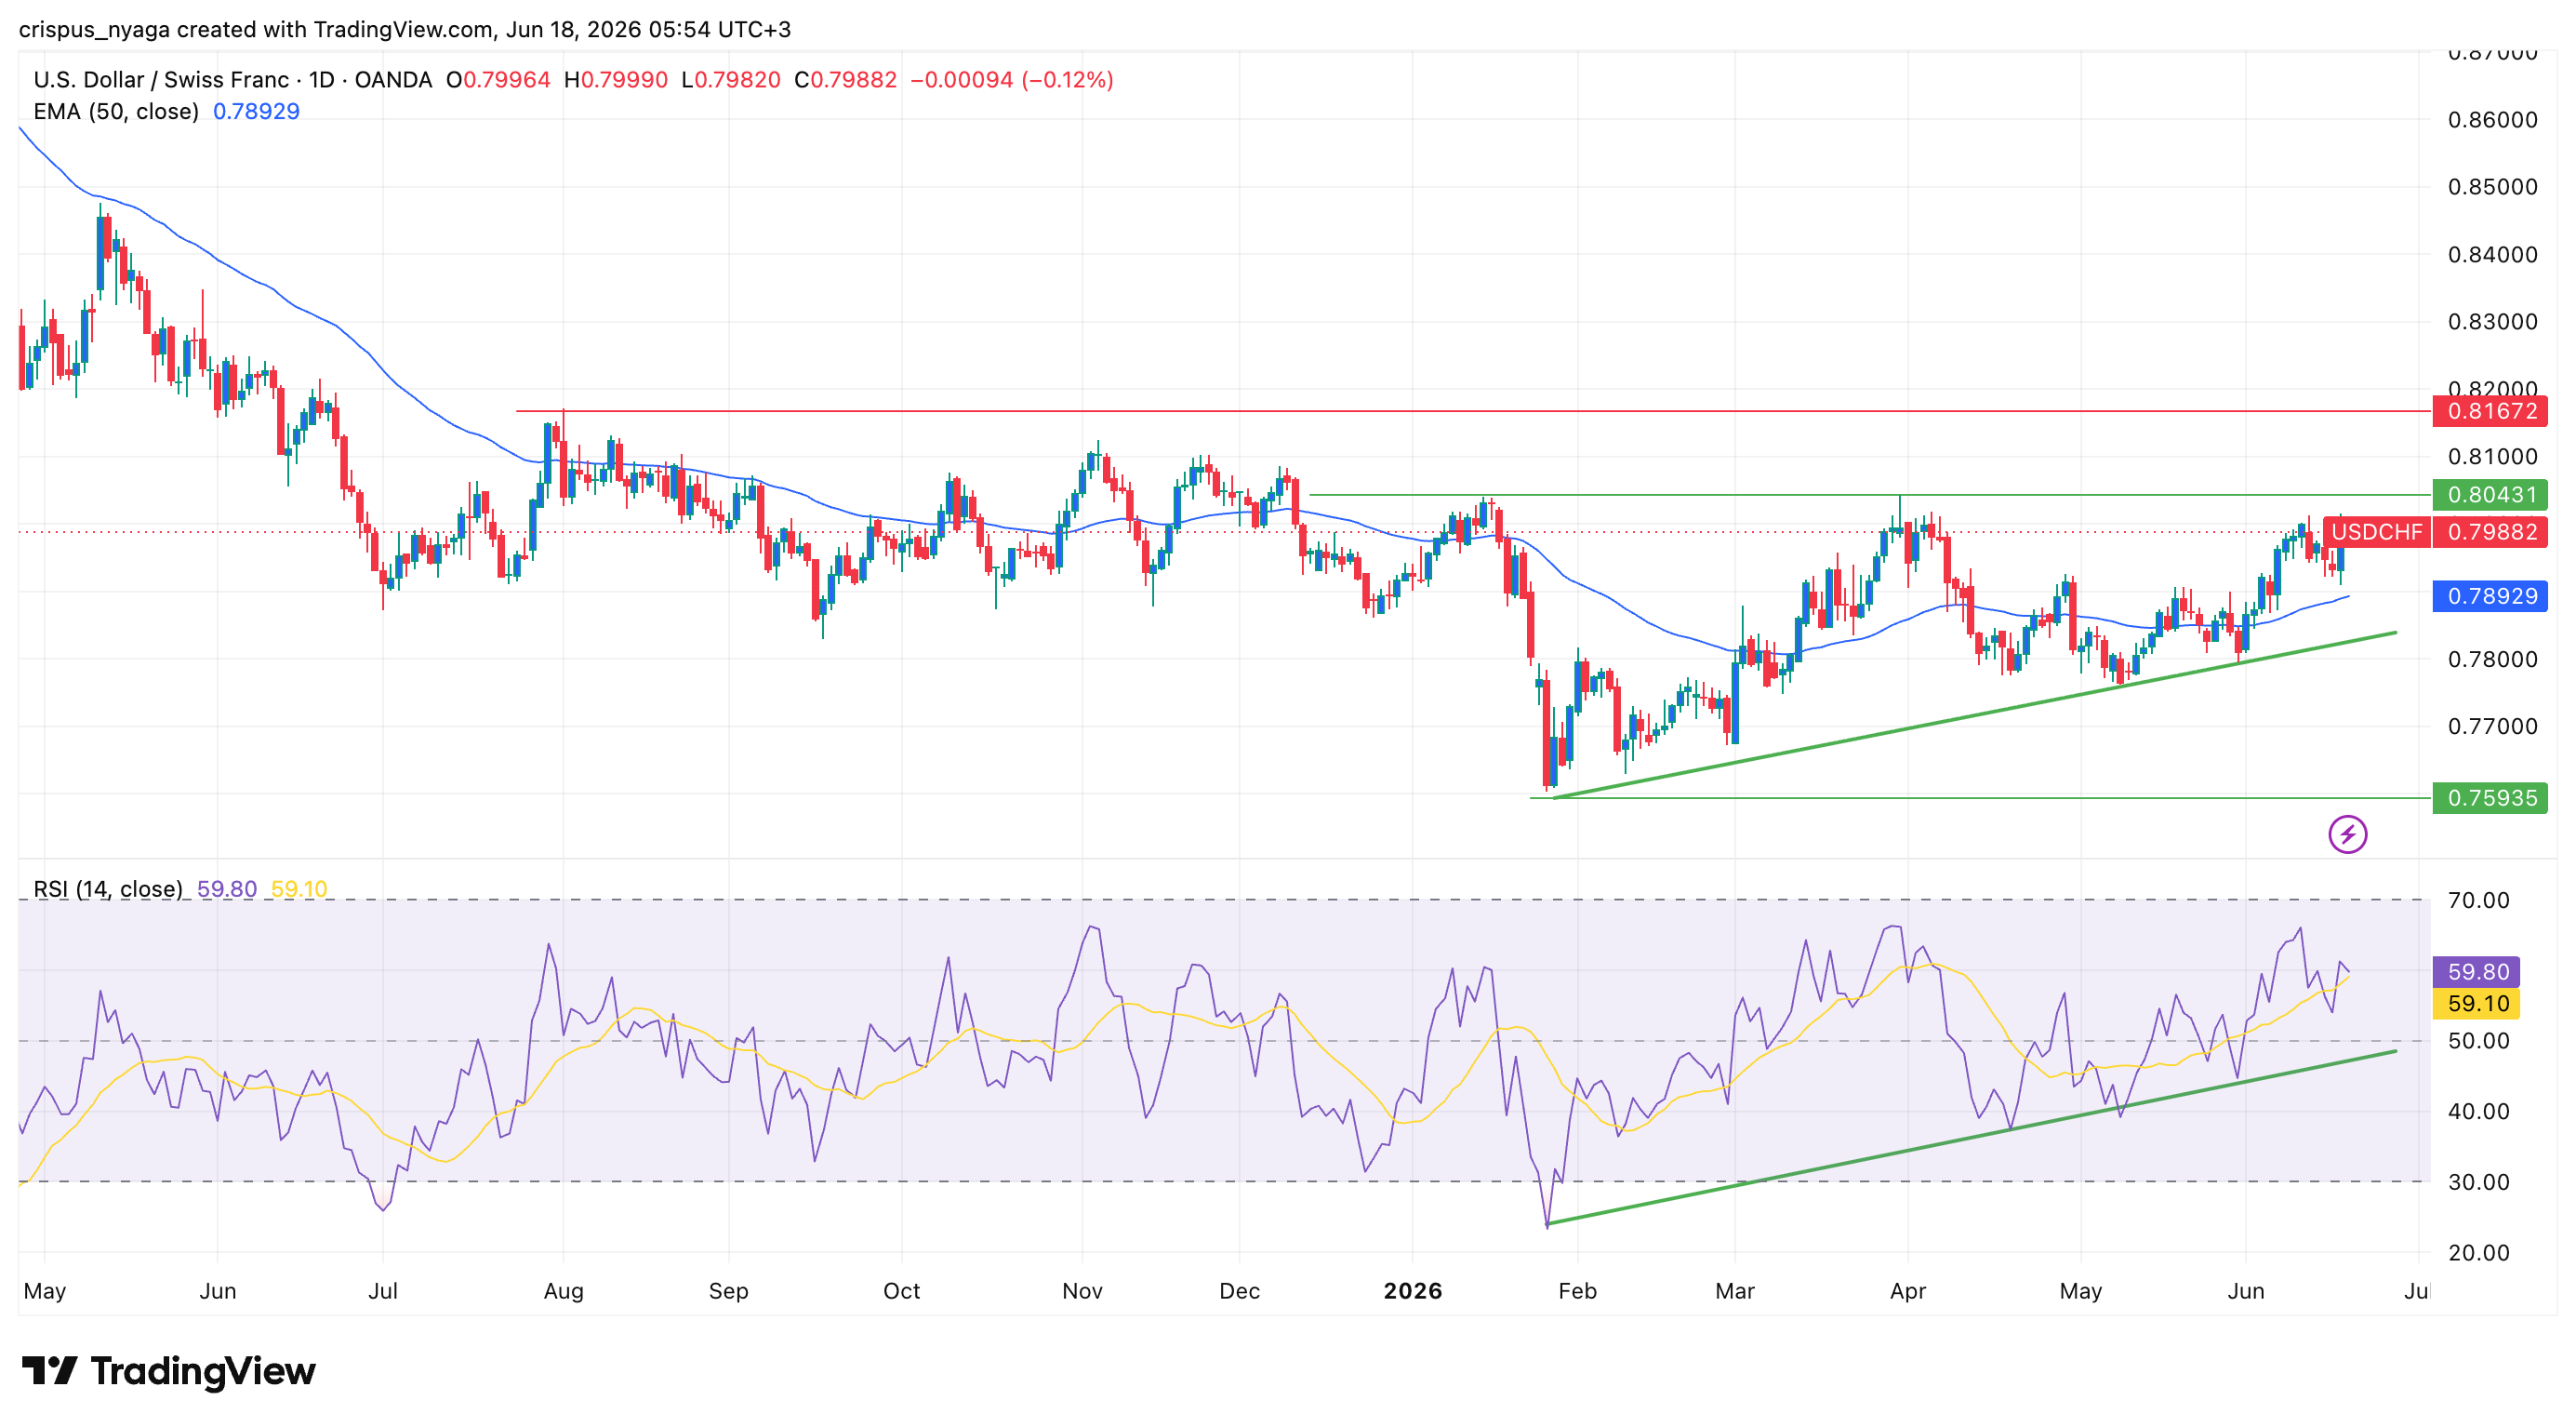Click the Apr label on time axis
The image size is (2576, 1427).
pos(1907,1291)
